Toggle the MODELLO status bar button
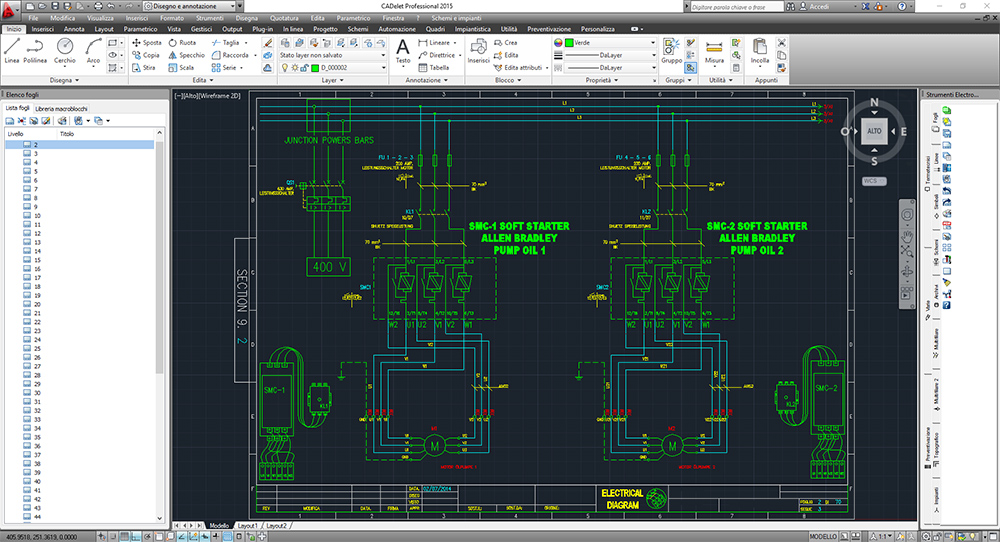 [x=823, y=537]
